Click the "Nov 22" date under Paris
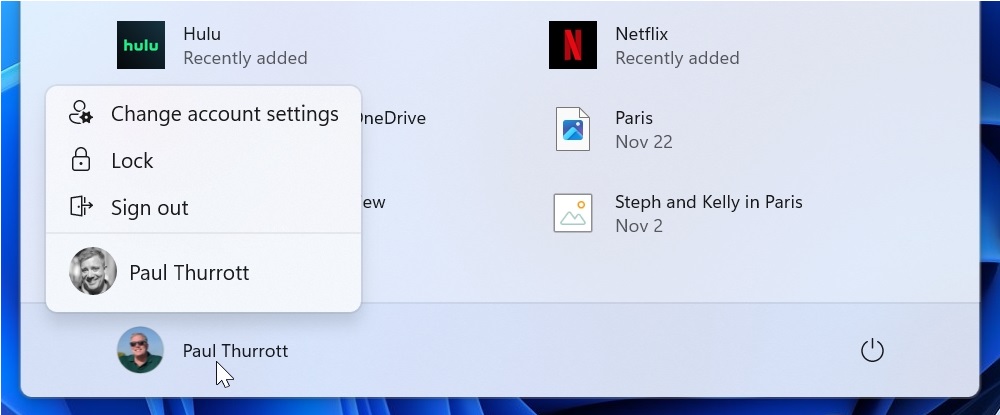Image resolution: width=1000 pixels, height=415 pixels. 643,142
